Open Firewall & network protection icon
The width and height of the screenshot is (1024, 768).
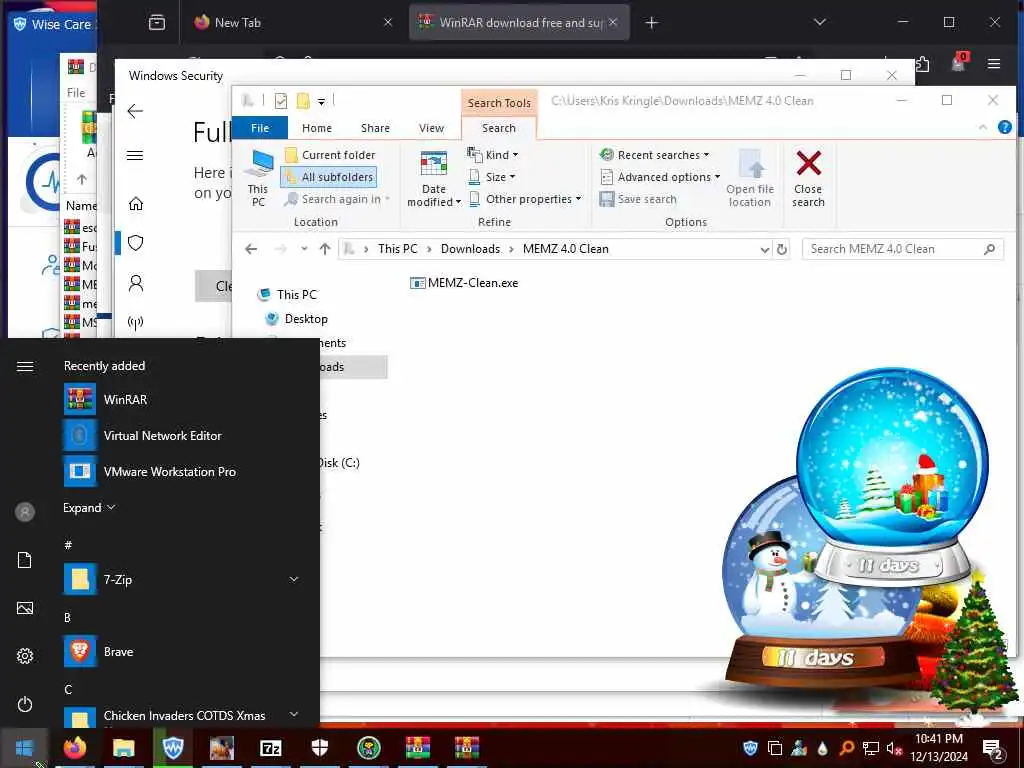(x=135, y=322)
